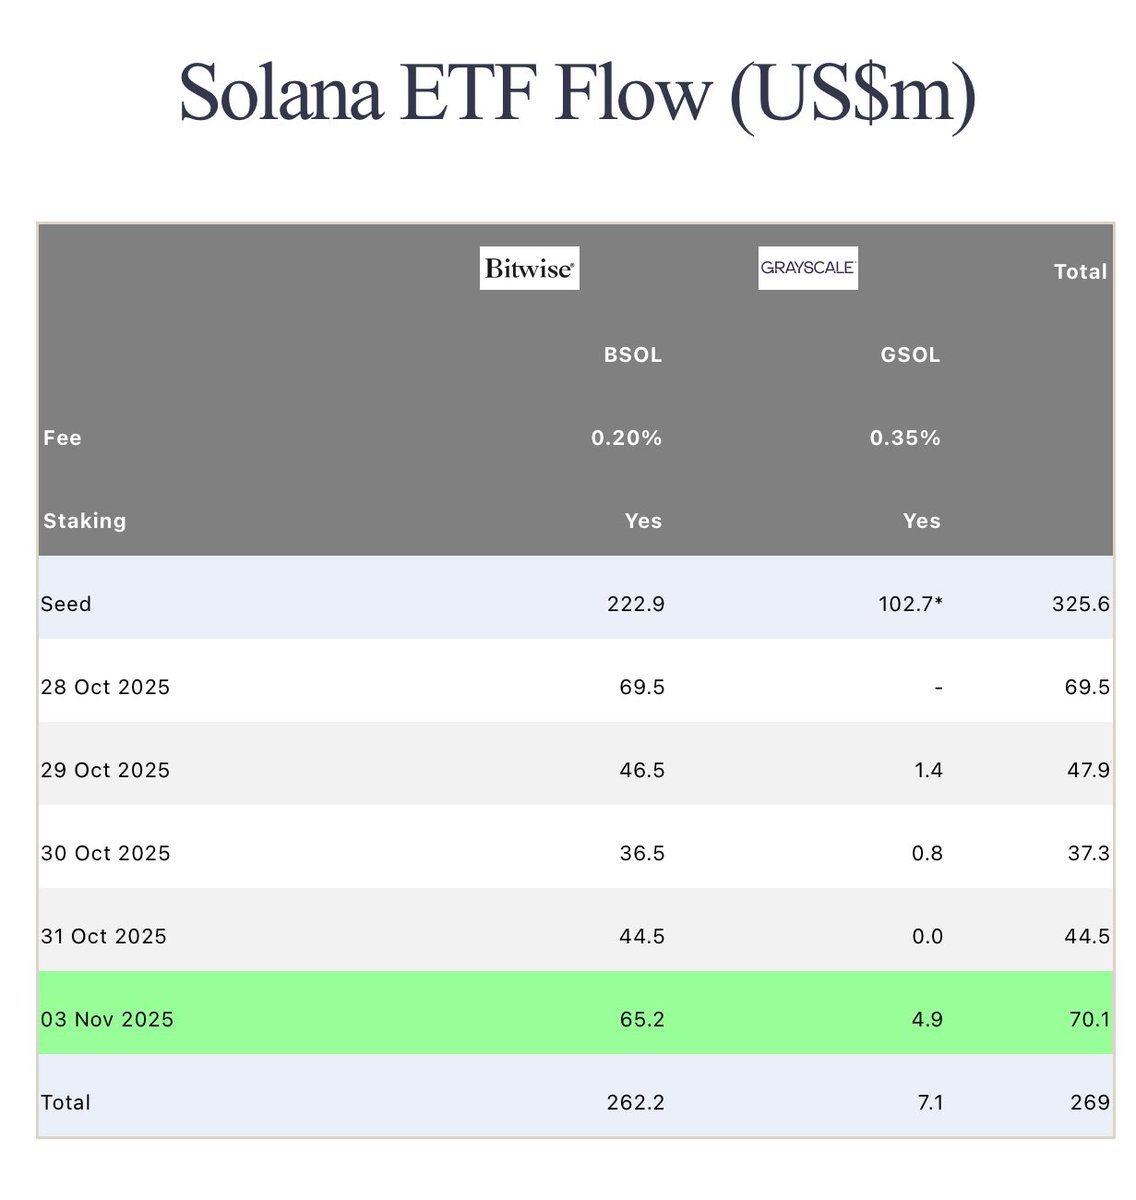Image resolution: width=1136 pixels, height=1200 pixels.
Task: Select the 0.35% GSOL fee value
Action: point(905,438)
